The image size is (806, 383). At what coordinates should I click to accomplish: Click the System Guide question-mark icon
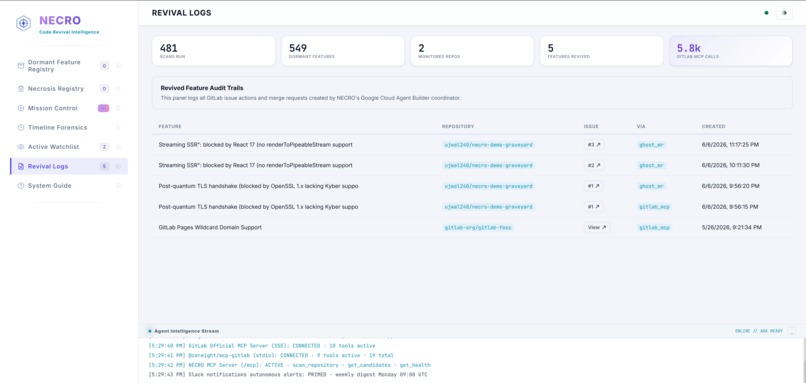tap(21, 186)
